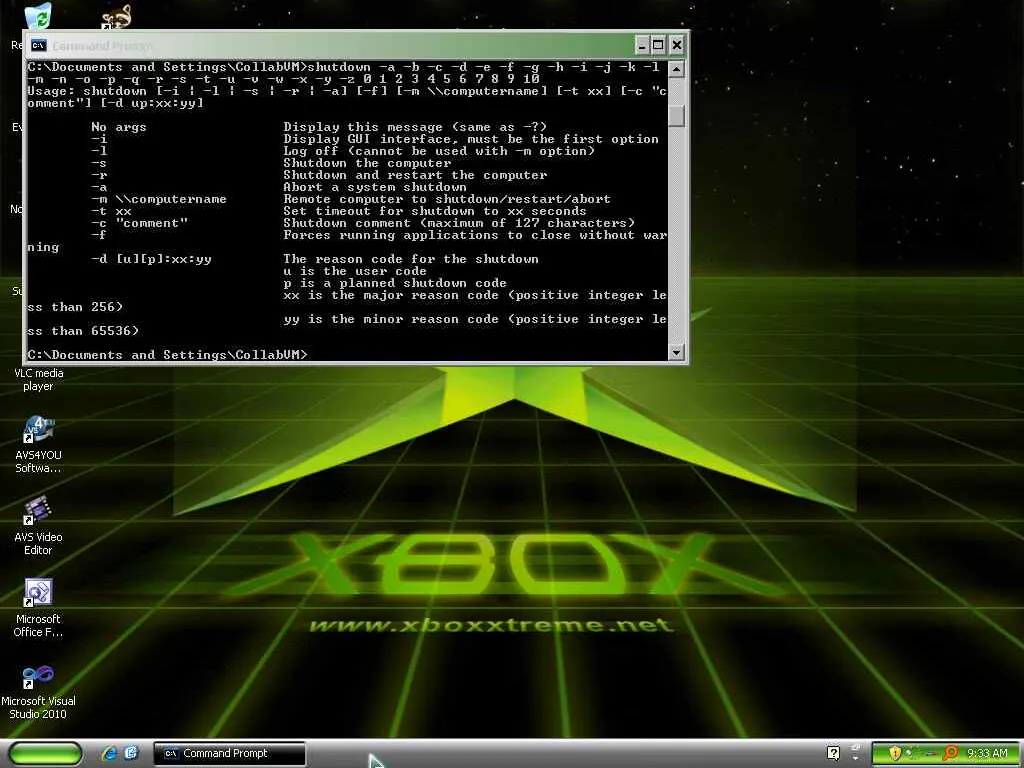This screenshot has height=768, width=1024.
Task: Click the 'Shutdown the computer' description line
Action: coord(367,163)
